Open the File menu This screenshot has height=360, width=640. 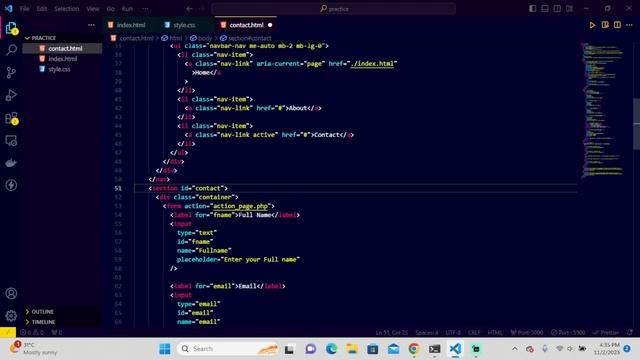[x=24, y=9]
